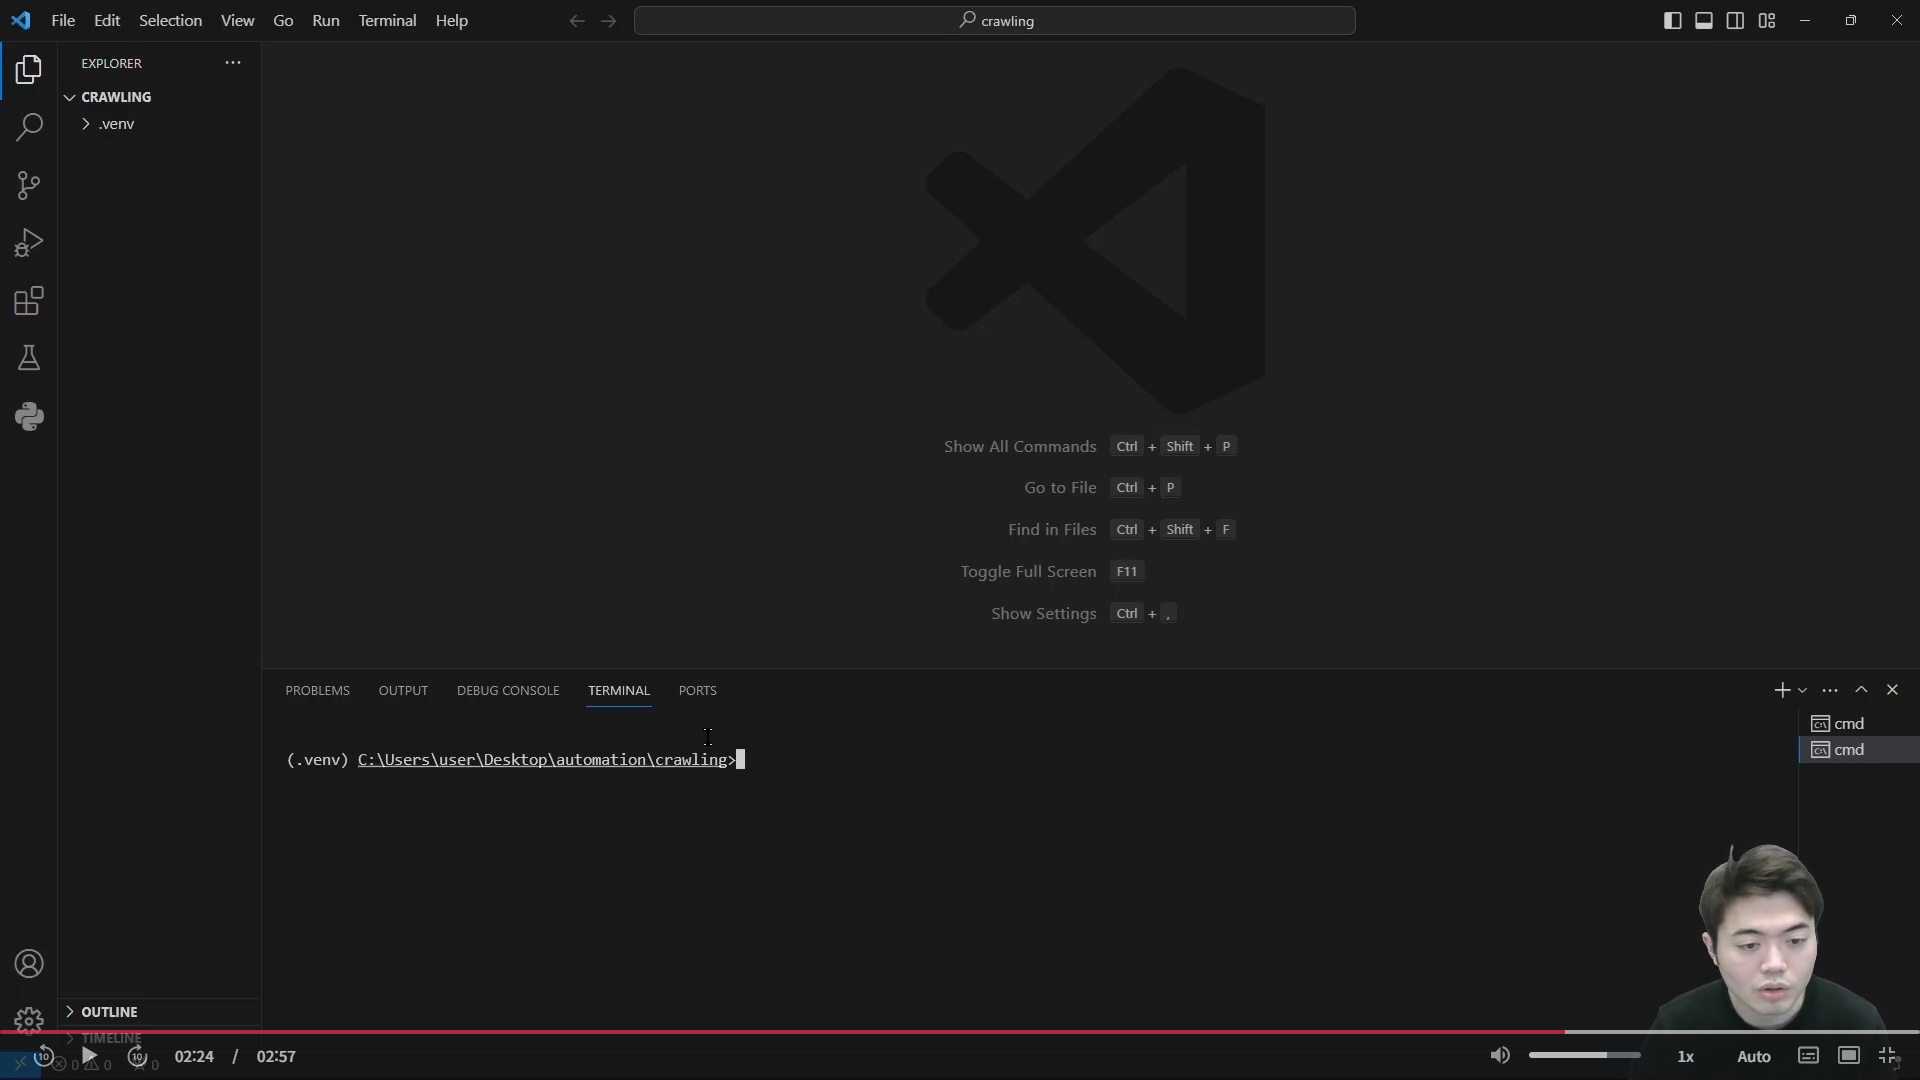The height and width of the screenshot is (1080, 1920).
Task: Open the File menu
Action: point(63,21)
